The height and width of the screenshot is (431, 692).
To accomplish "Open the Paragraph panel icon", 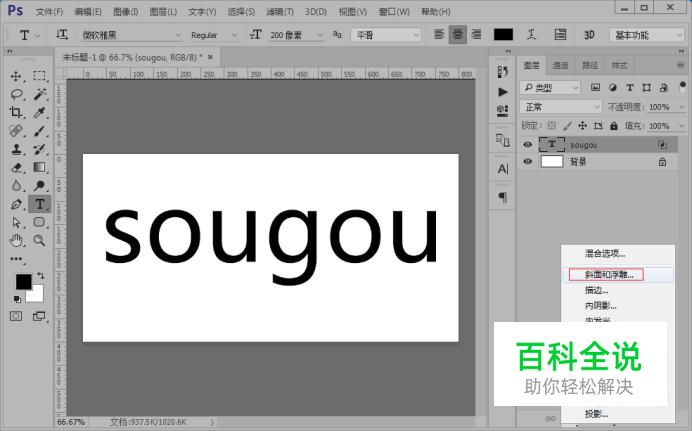I will click(x=502, y=197).
